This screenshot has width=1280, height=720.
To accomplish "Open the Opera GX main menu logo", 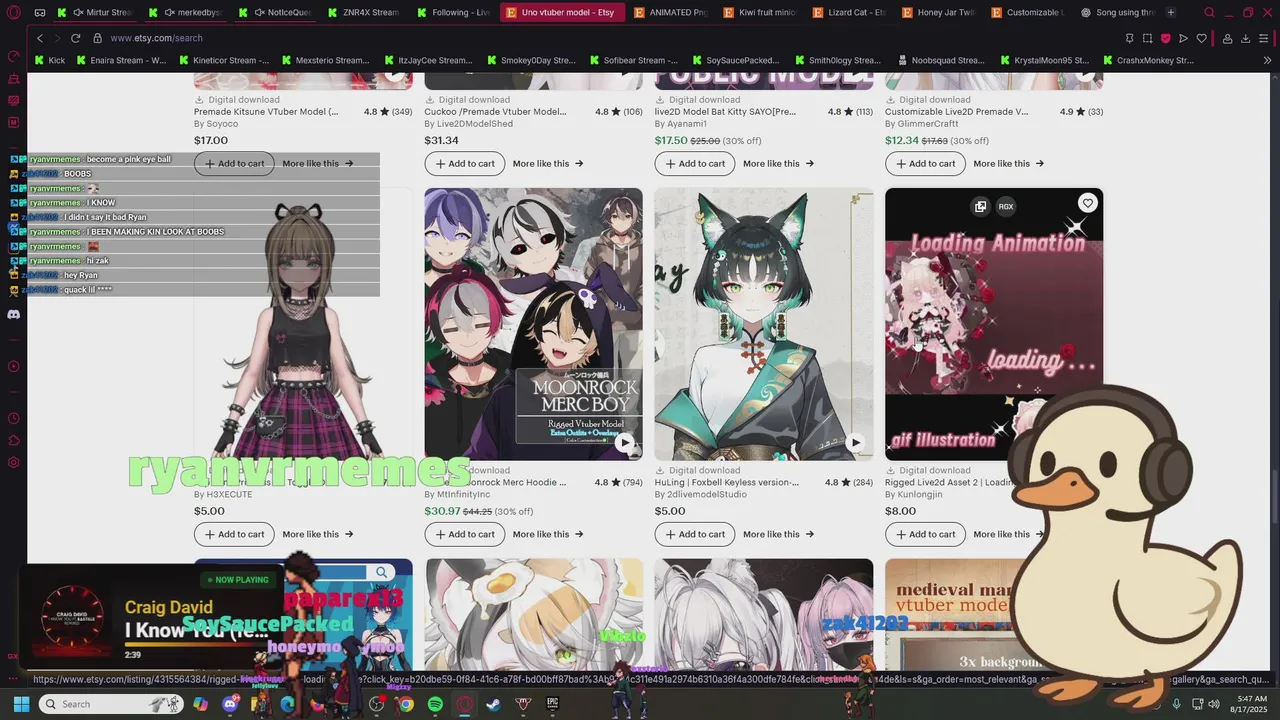I will [x=13, y=13].
